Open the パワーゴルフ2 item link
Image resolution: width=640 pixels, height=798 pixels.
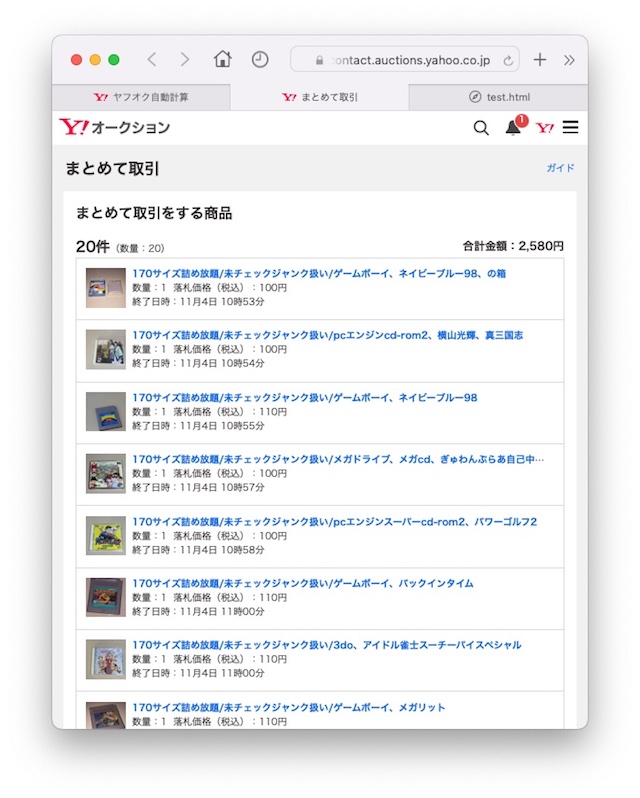pyautogui.click(x=334, y=521)
